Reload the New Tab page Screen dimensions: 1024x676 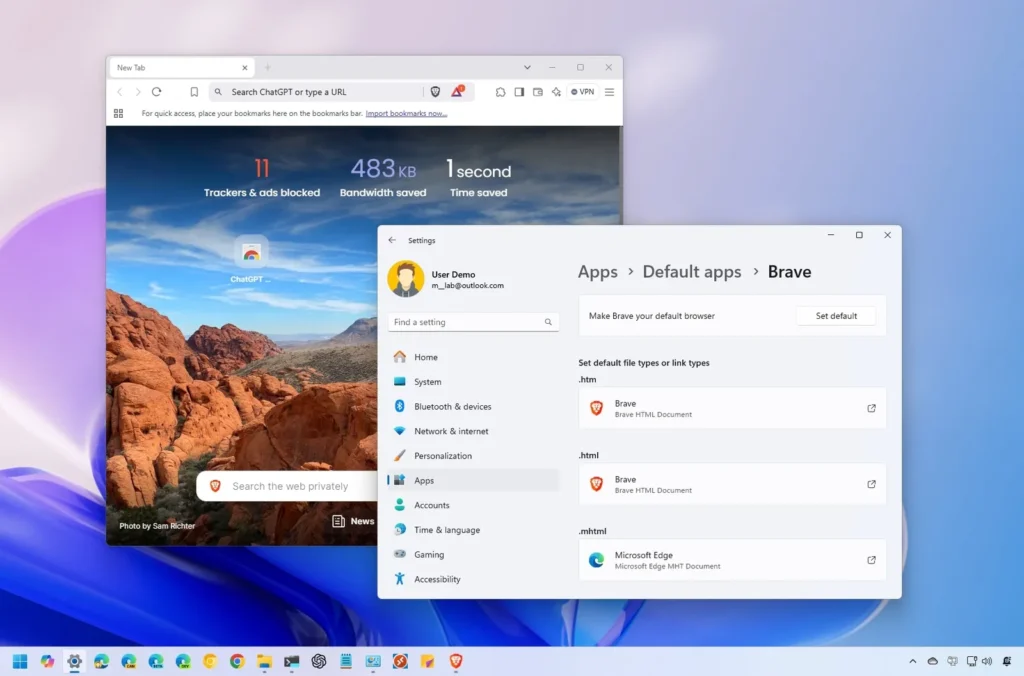[156, 91]
